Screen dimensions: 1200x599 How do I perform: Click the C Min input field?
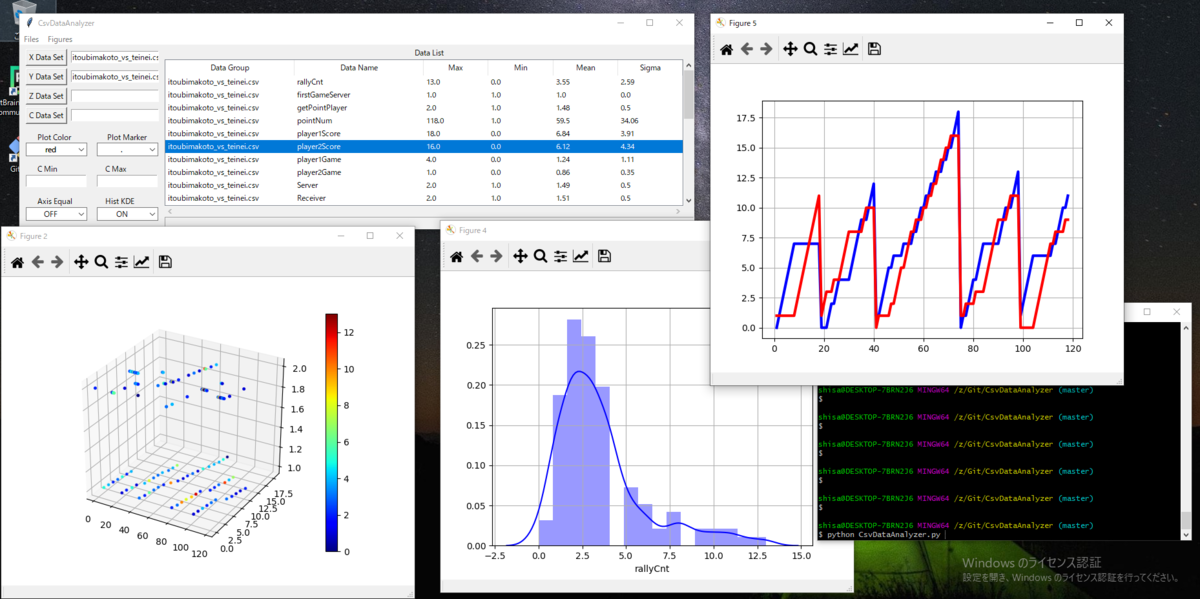coord(55,182)
